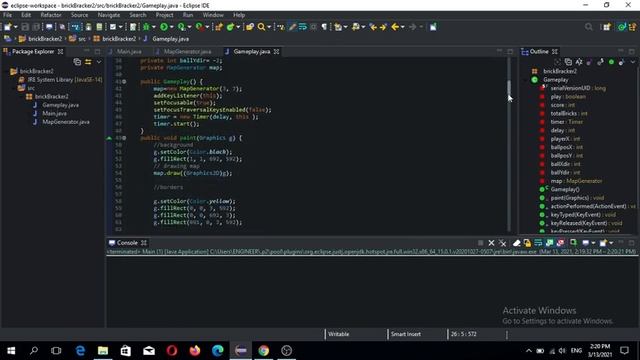Click the src breadcrumb item
Viewport: 640px width, 360px height.
pyautogui.click(x=78, y=39)
